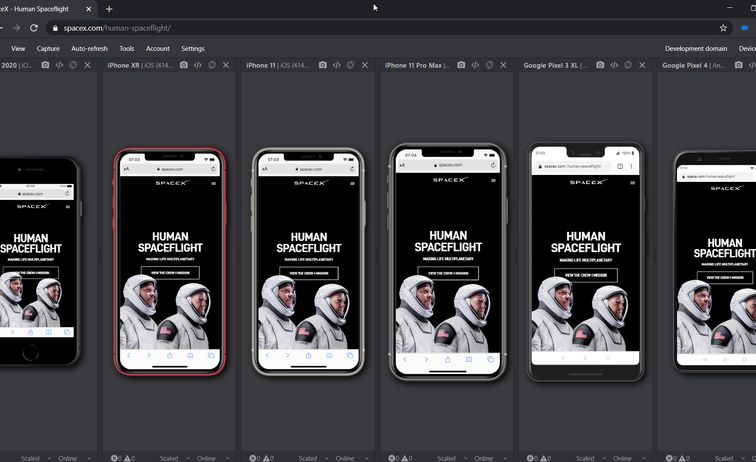
Task: Close the iPhone XR device panel
Action: [x=226, y=65]
